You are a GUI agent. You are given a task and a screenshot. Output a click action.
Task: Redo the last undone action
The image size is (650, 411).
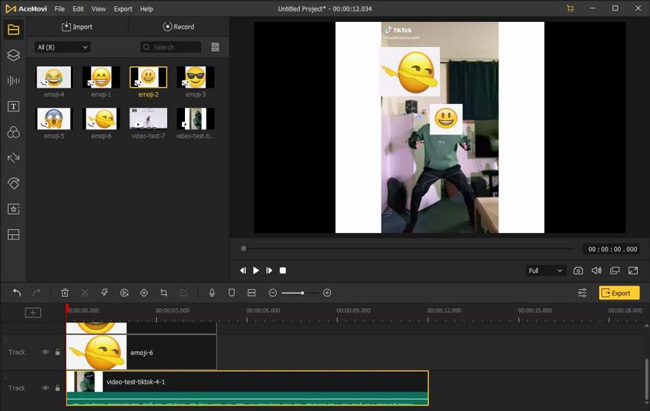[36, 293]
